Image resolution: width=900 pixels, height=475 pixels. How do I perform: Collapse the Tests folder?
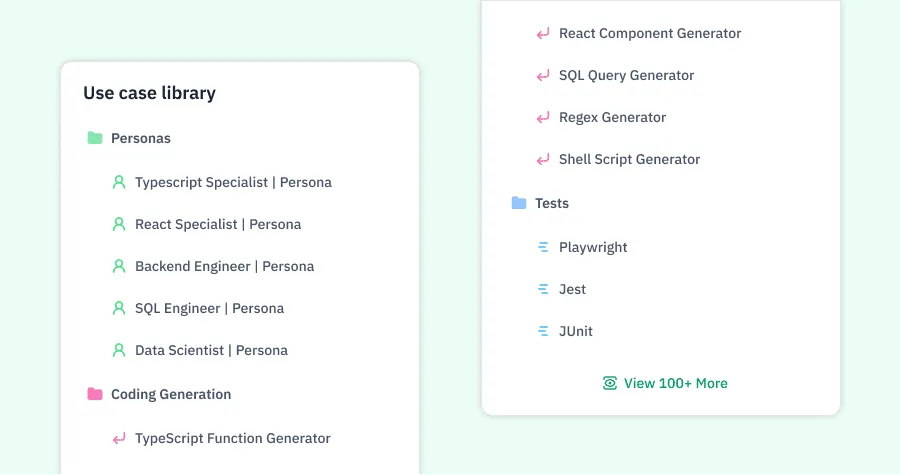pos(551,203)
